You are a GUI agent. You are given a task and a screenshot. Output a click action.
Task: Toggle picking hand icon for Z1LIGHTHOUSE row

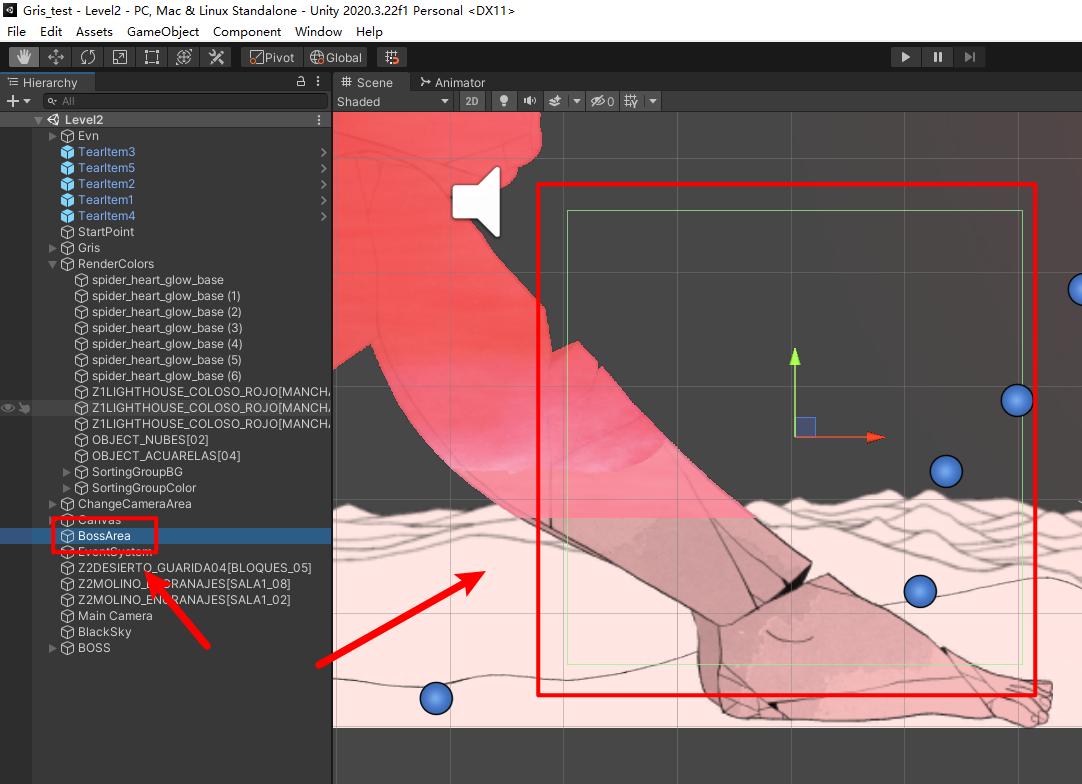tap(24, 408)
